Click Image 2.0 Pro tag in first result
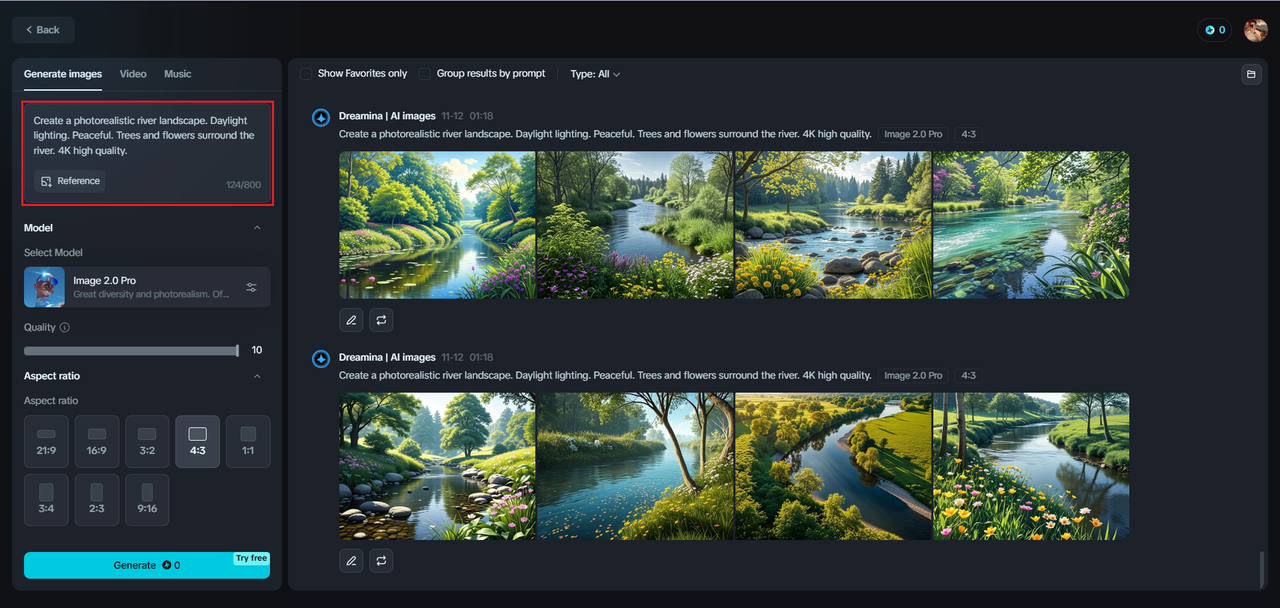1280x608 pixels. 913,134
